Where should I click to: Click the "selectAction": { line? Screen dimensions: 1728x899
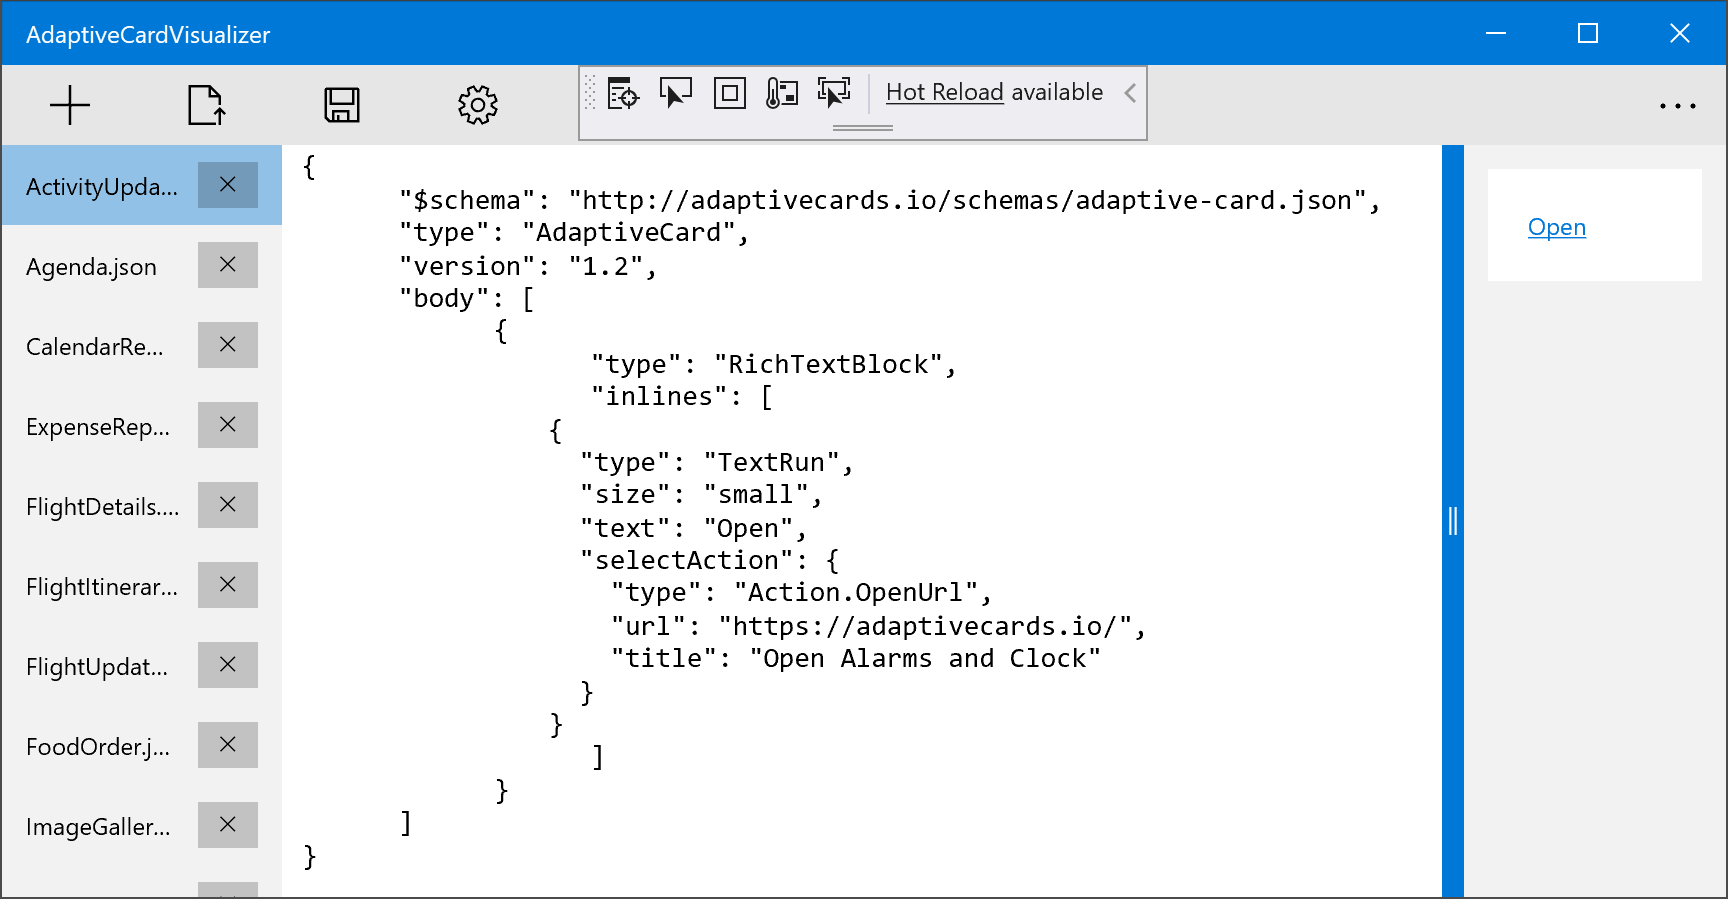pyautogui.click(x=710, y=561)
